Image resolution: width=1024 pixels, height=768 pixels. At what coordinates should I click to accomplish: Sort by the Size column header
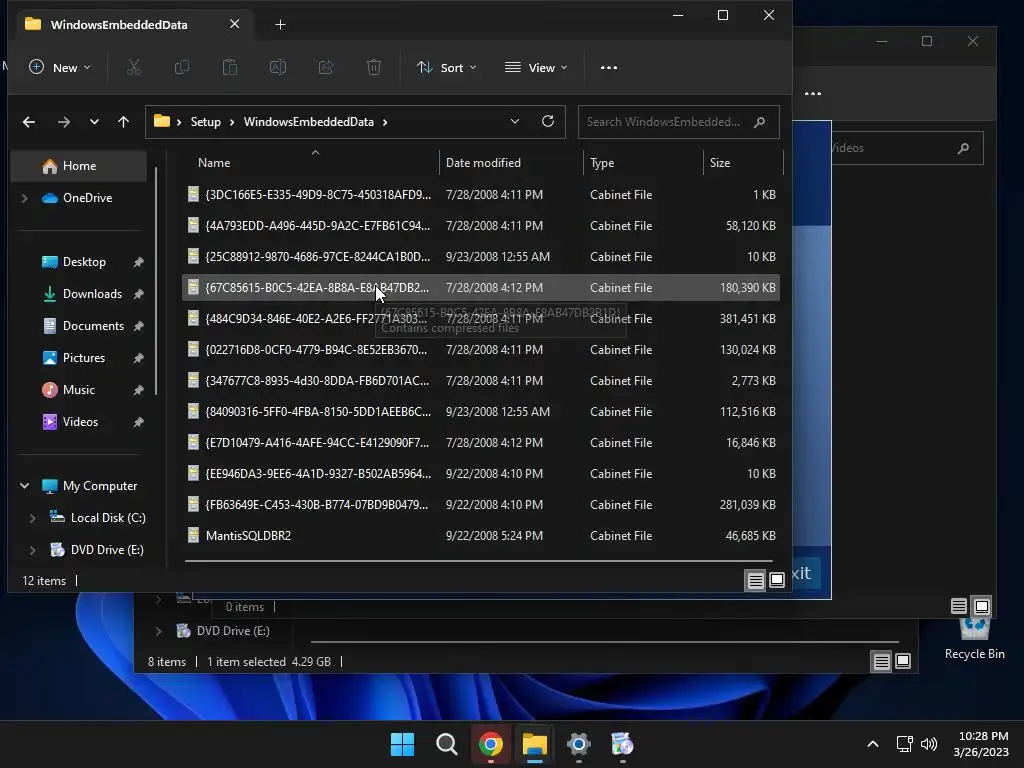(720, 163)
